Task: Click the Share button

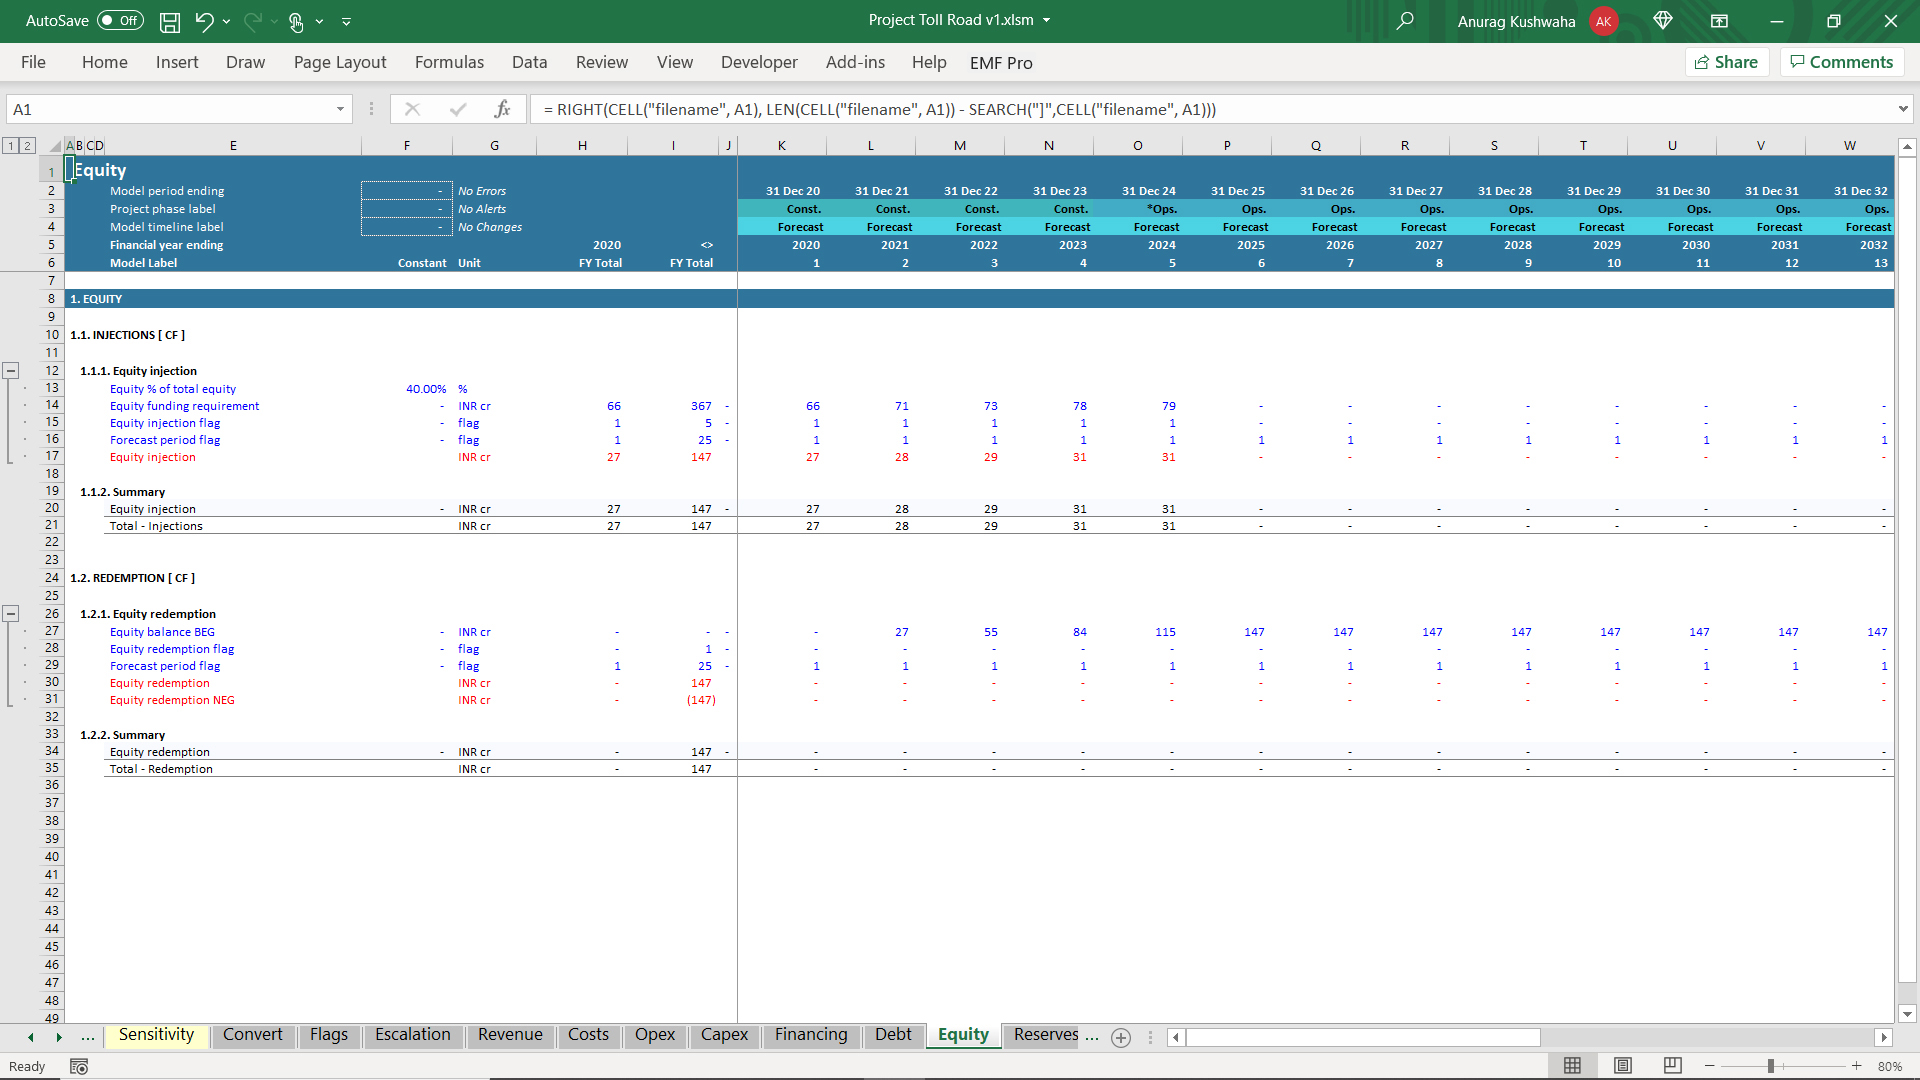Action: (x=1727, y=62)
